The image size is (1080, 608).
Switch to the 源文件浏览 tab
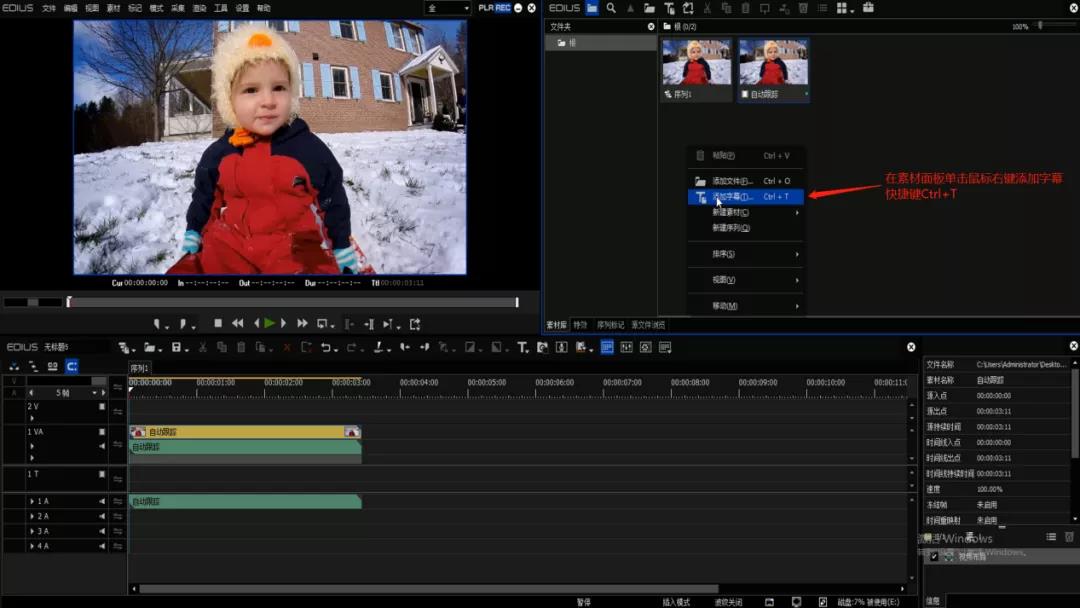coord(648,325)
